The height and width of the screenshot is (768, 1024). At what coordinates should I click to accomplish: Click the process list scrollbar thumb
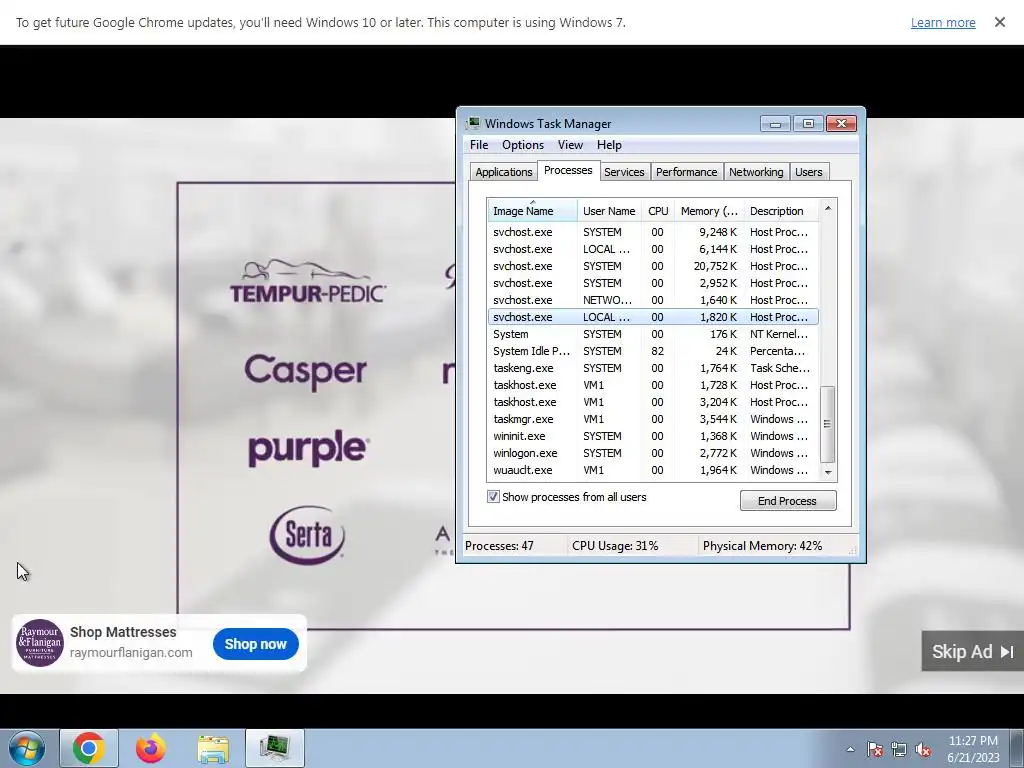(x=827, y=424)
